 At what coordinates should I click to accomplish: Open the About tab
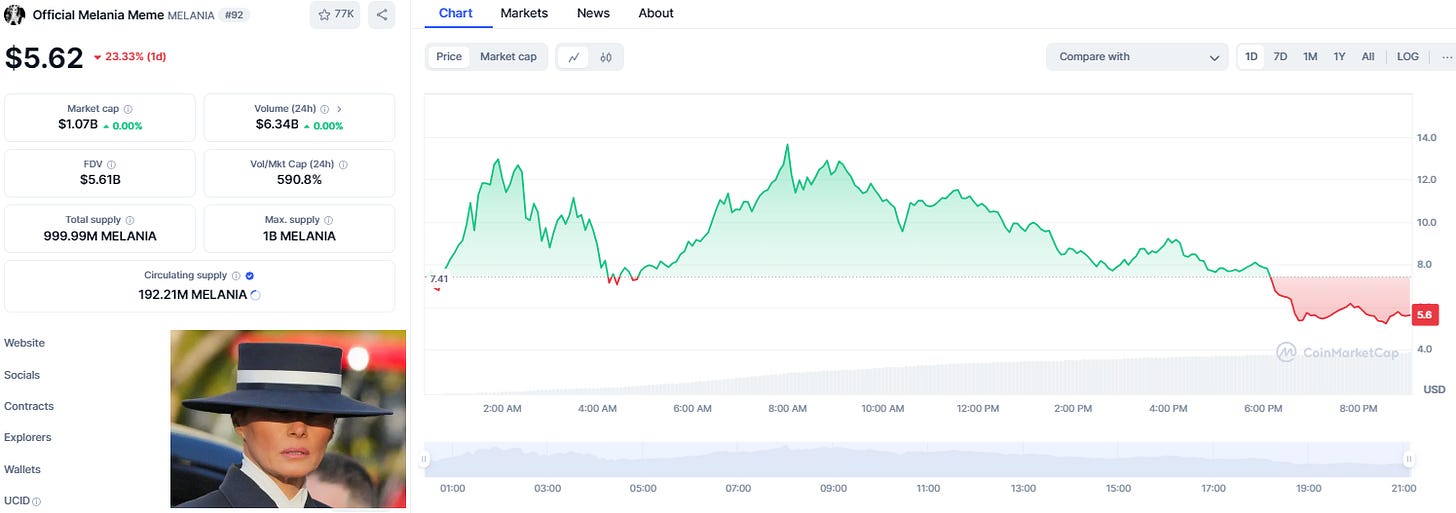click(656, 13)
